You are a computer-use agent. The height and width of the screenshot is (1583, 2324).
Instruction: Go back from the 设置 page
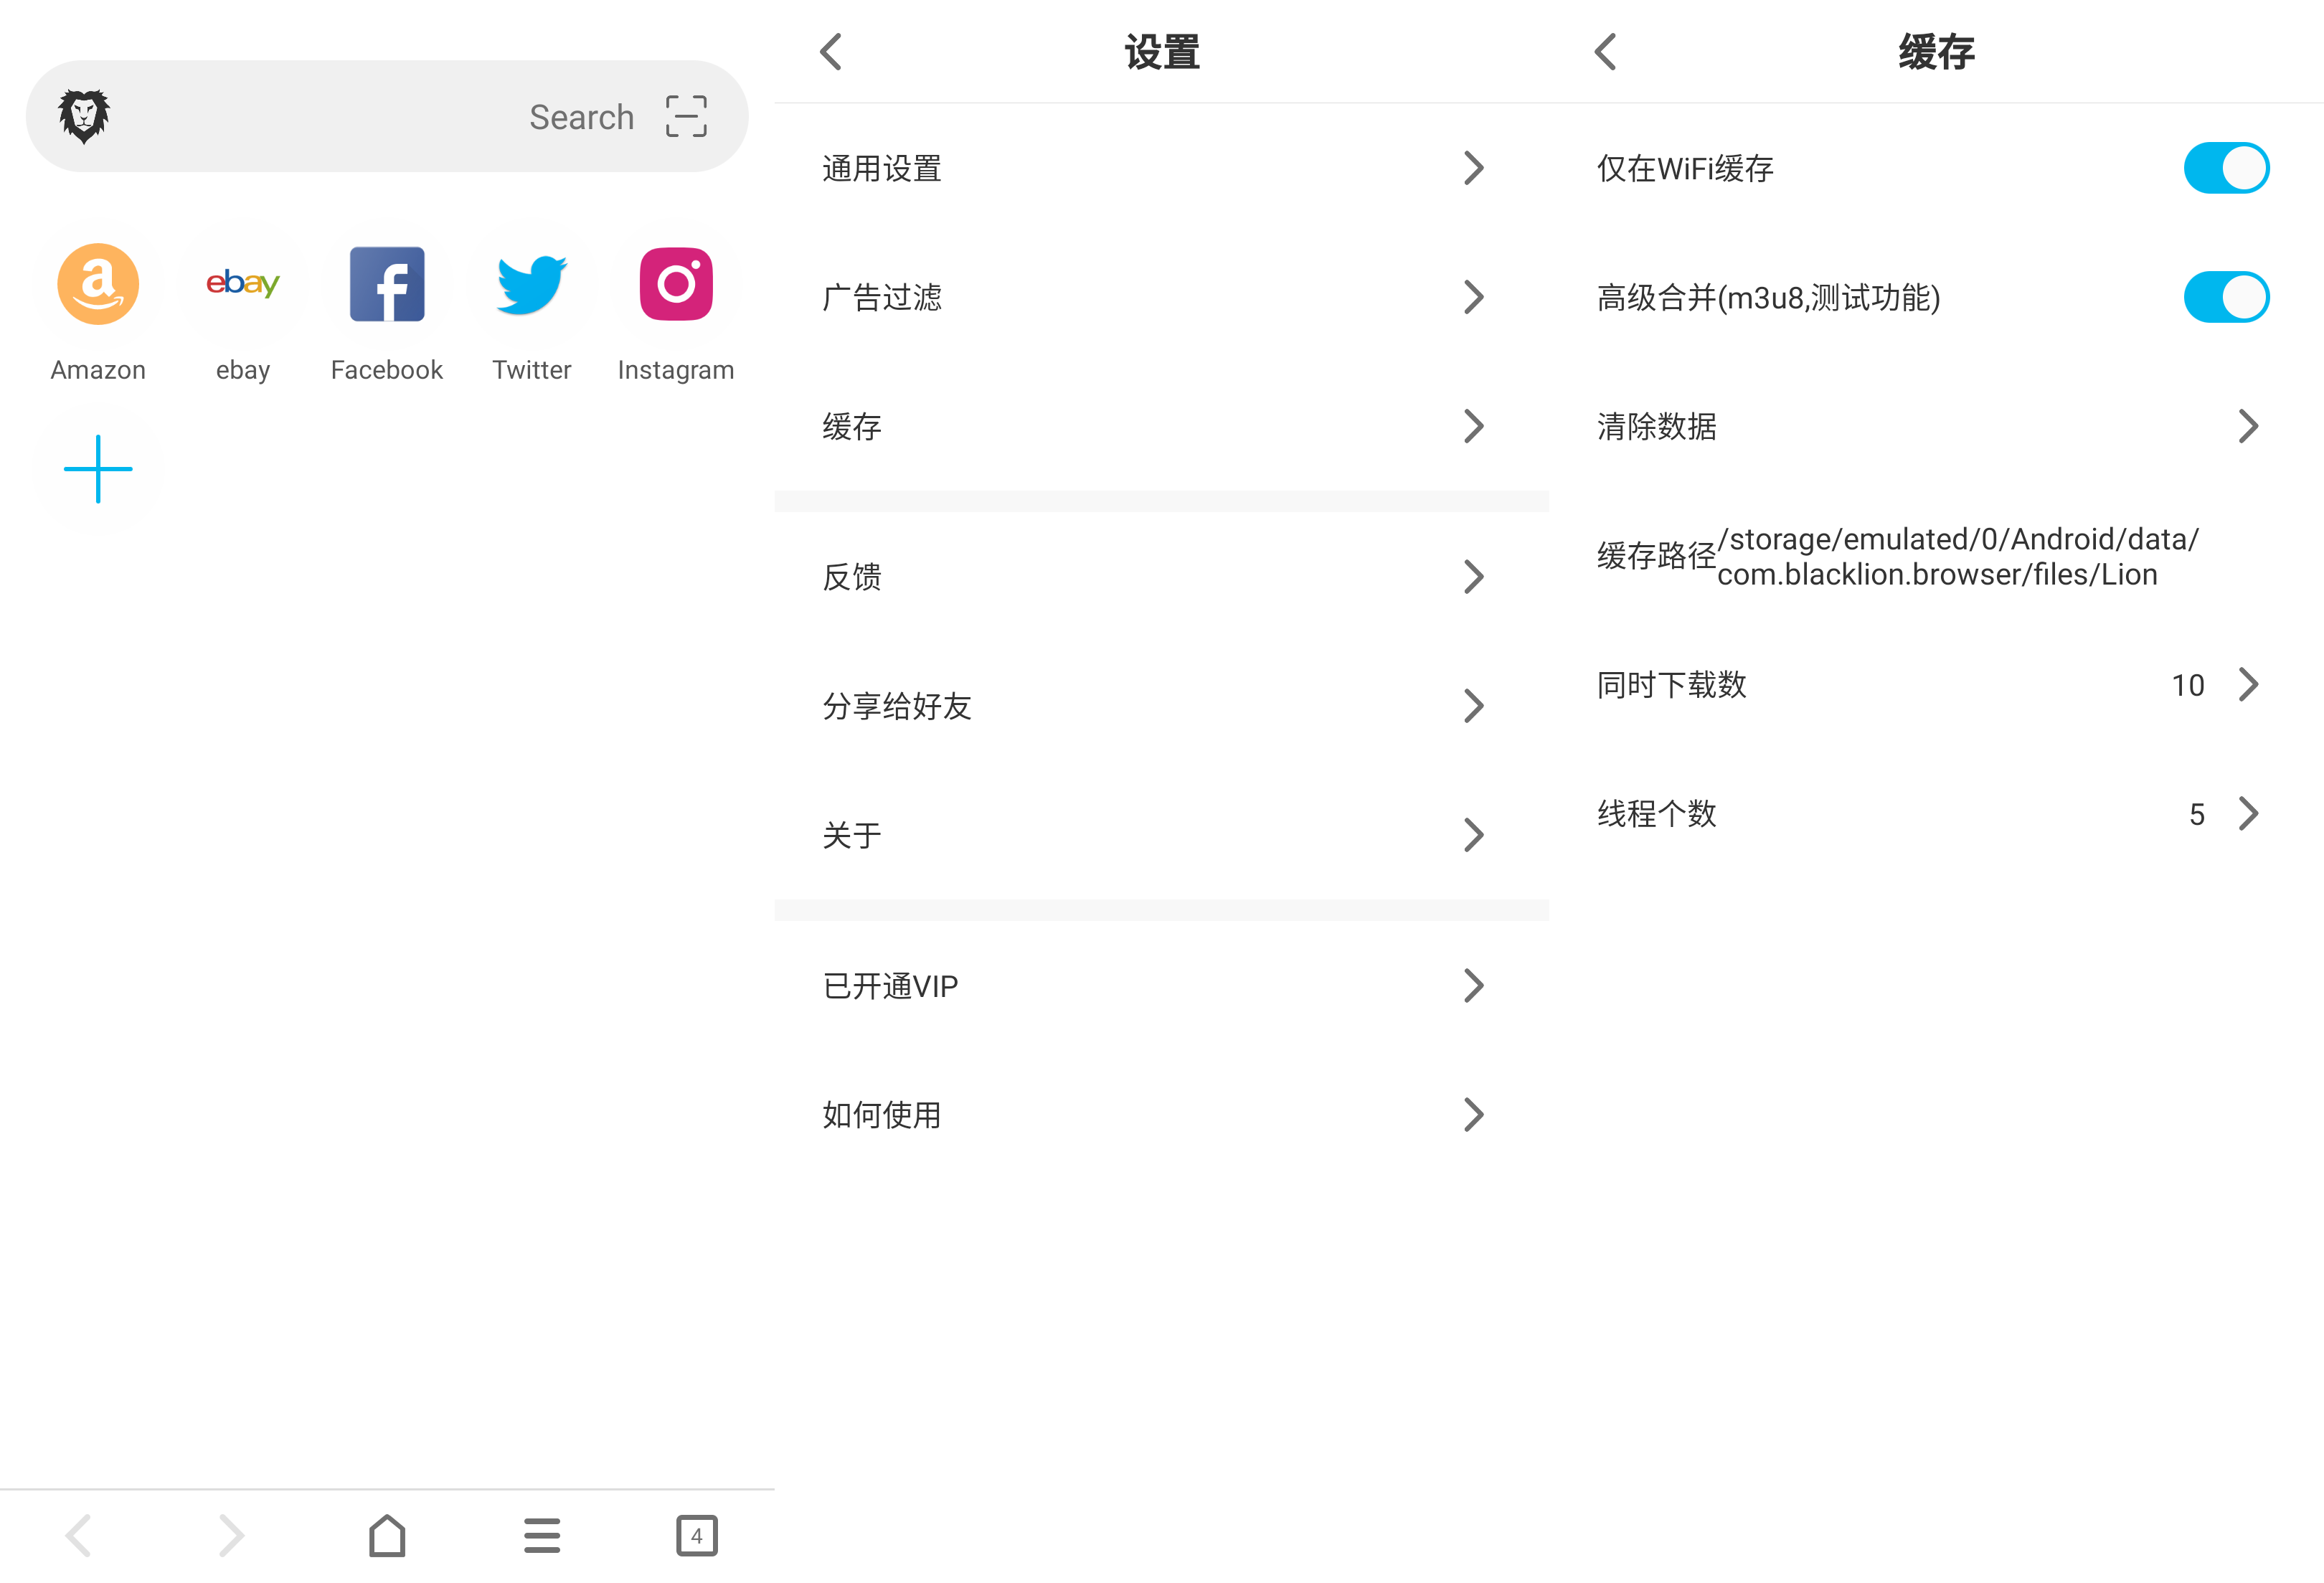831,52
